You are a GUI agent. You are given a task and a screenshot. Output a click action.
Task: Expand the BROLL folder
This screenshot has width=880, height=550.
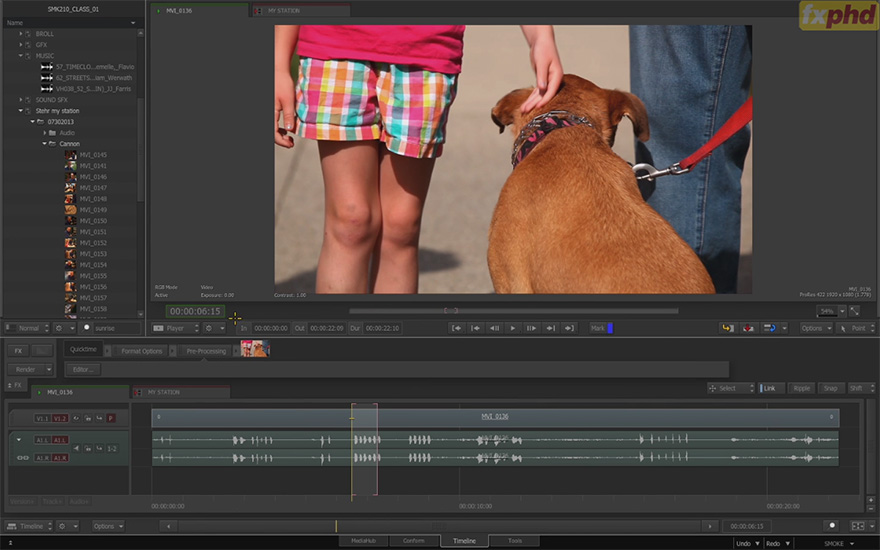point(21,34)
